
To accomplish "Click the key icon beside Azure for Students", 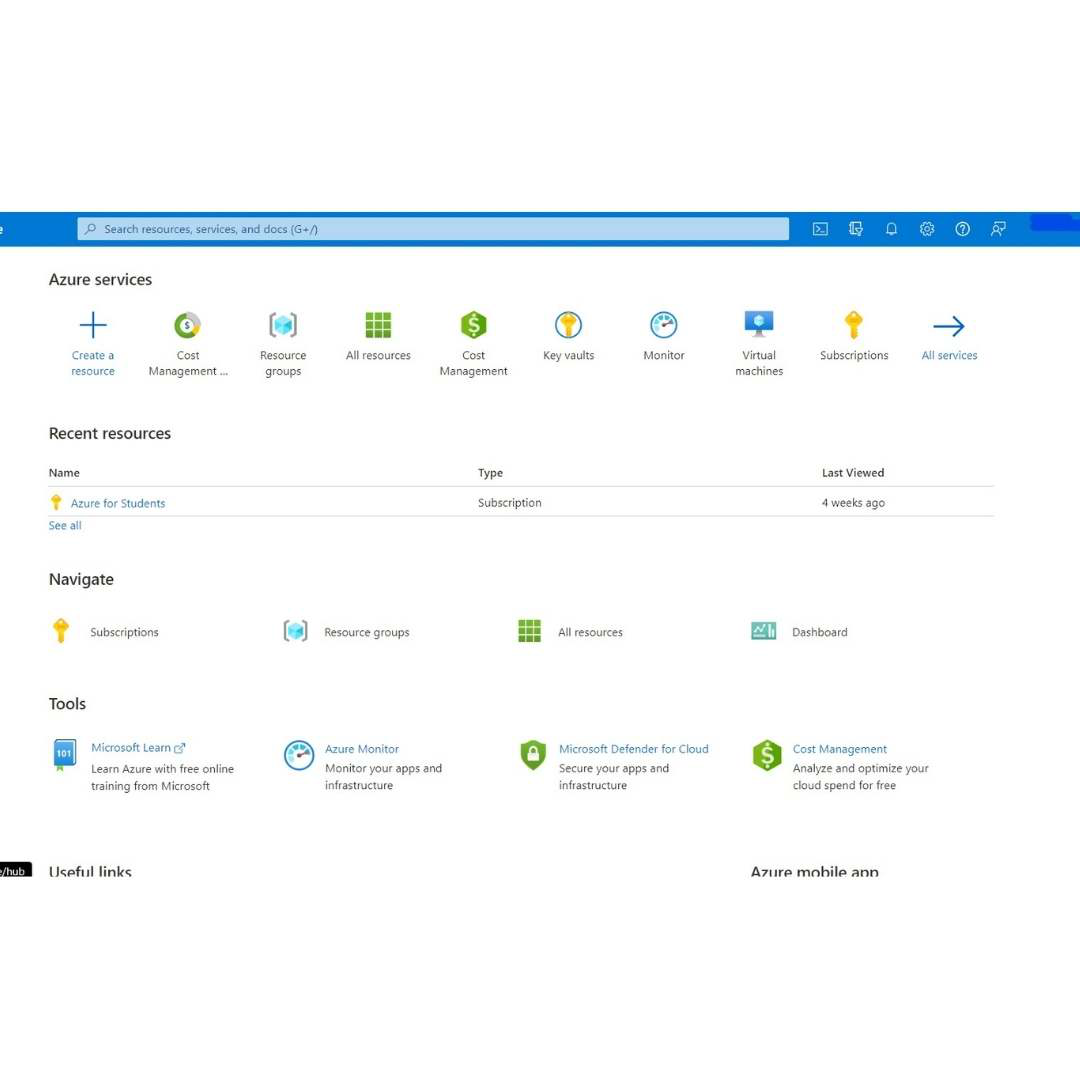I will [x=56, y=503].
